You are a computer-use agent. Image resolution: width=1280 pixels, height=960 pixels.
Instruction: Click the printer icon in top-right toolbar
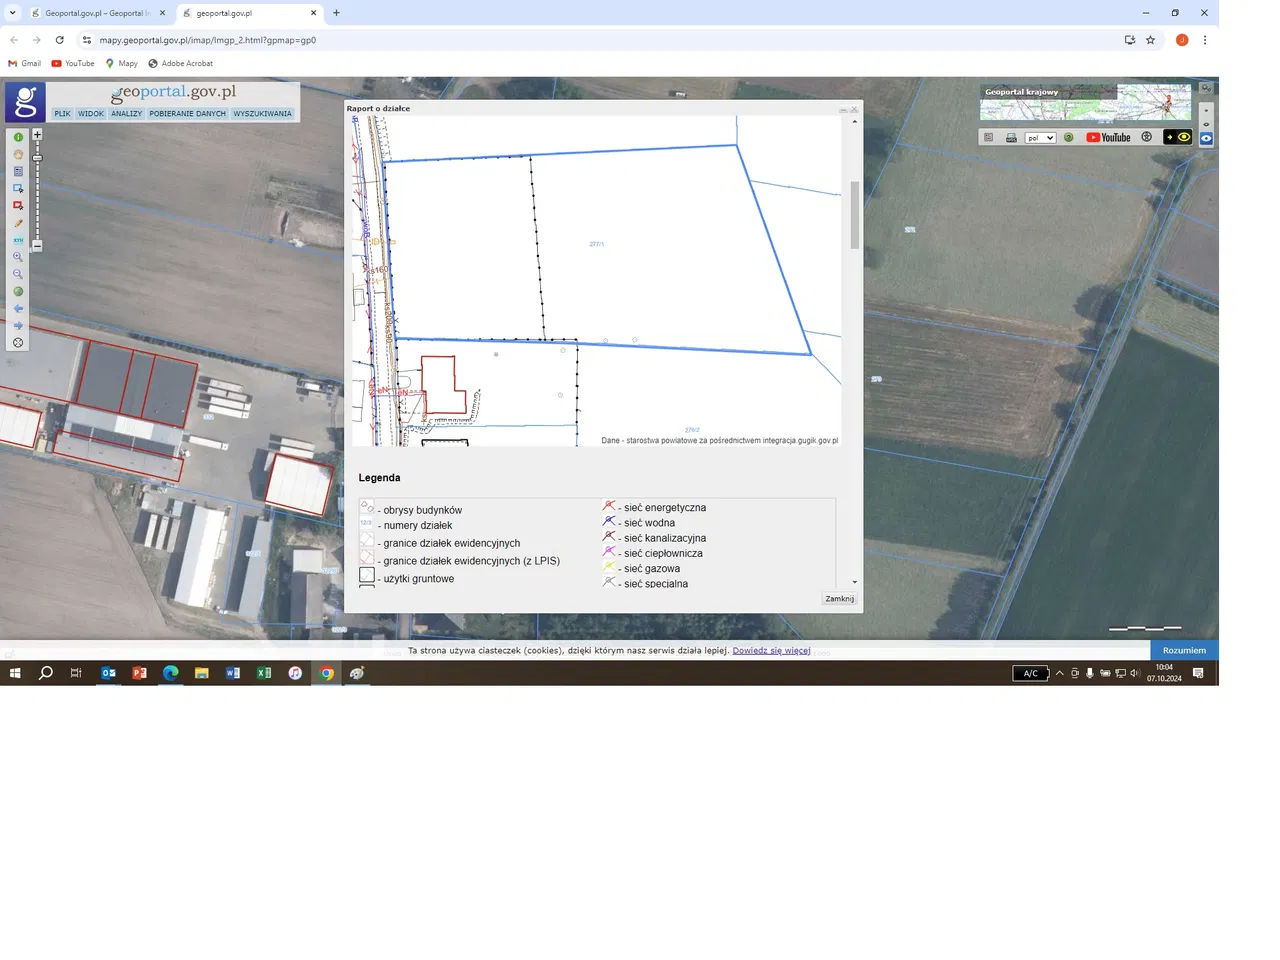point(1011,138)
